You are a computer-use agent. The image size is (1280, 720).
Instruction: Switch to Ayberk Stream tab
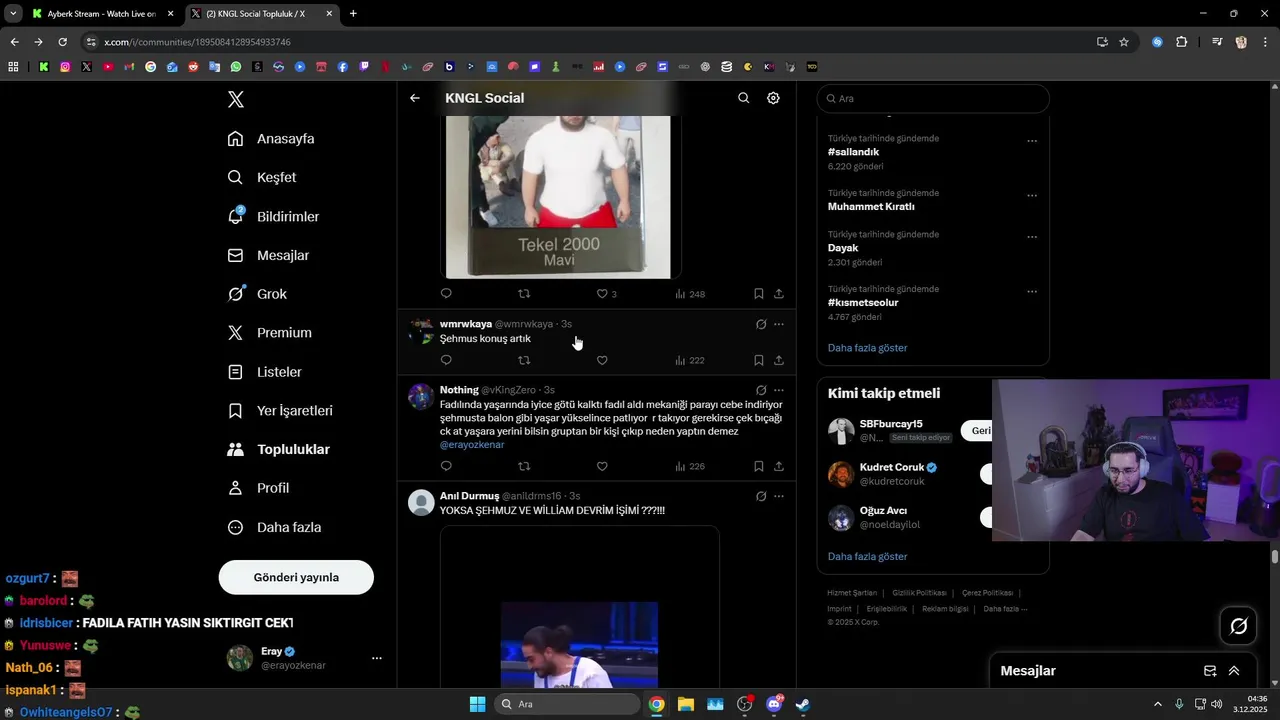[x=101, y=14]
